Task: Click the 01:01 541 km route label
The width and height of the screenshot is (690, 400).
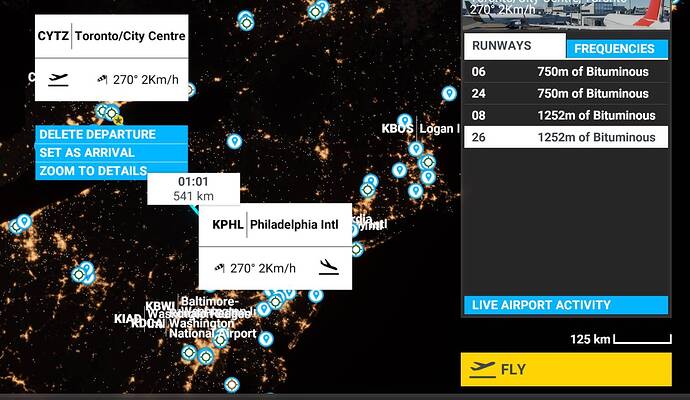Action: 194,189
